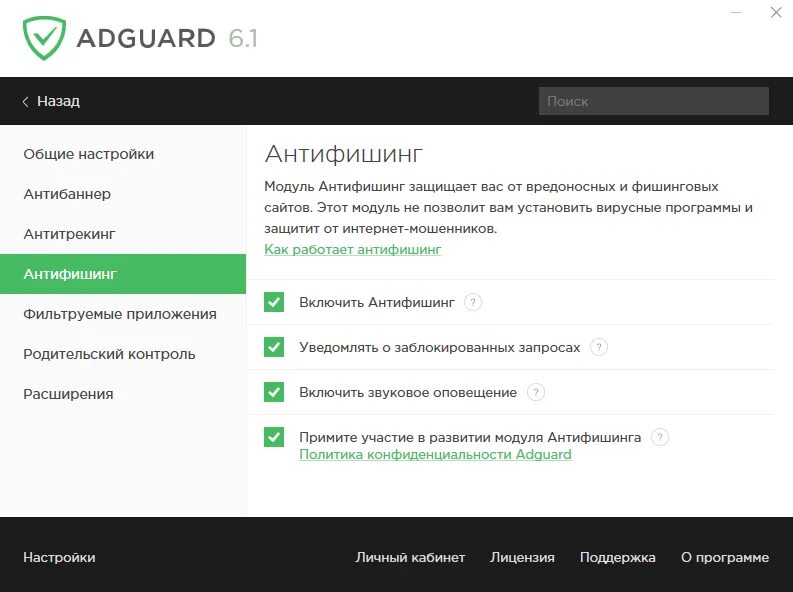Open the Как работает антифишинг link
Image resolution: width=793 pixels, height=592 pixels.
pyautogui.click(x=353, y=249)
